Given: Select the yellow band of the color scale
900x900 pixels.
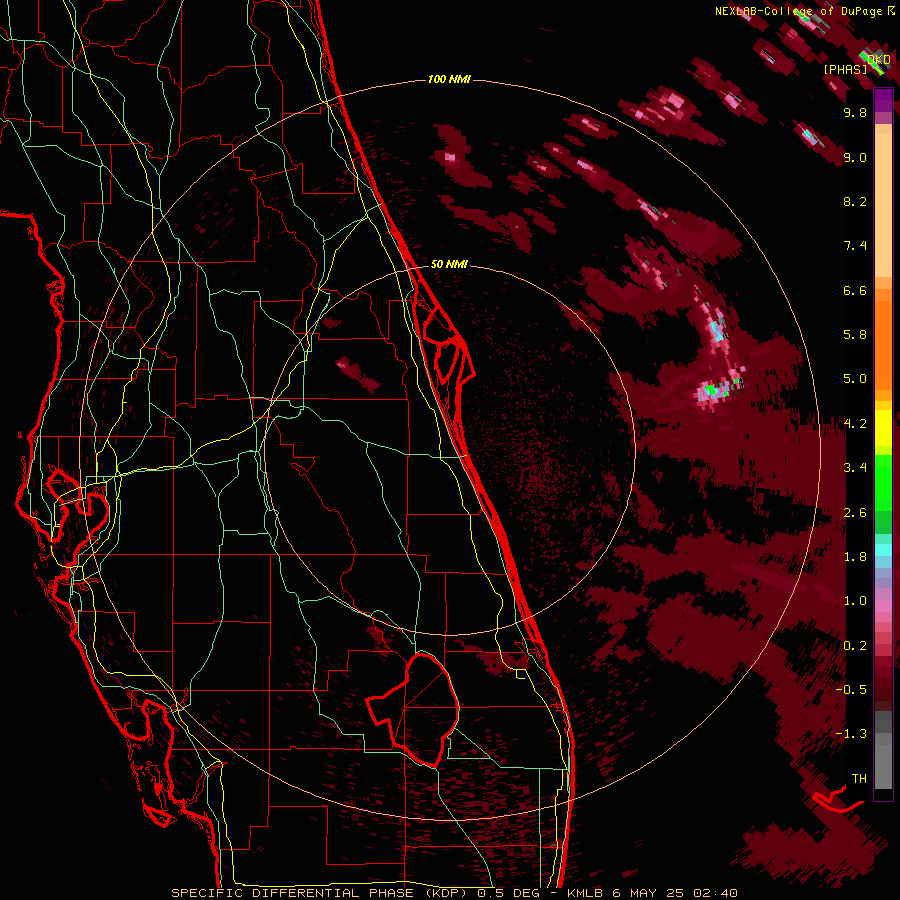Looking at the screenshot, I should point(883,428).
